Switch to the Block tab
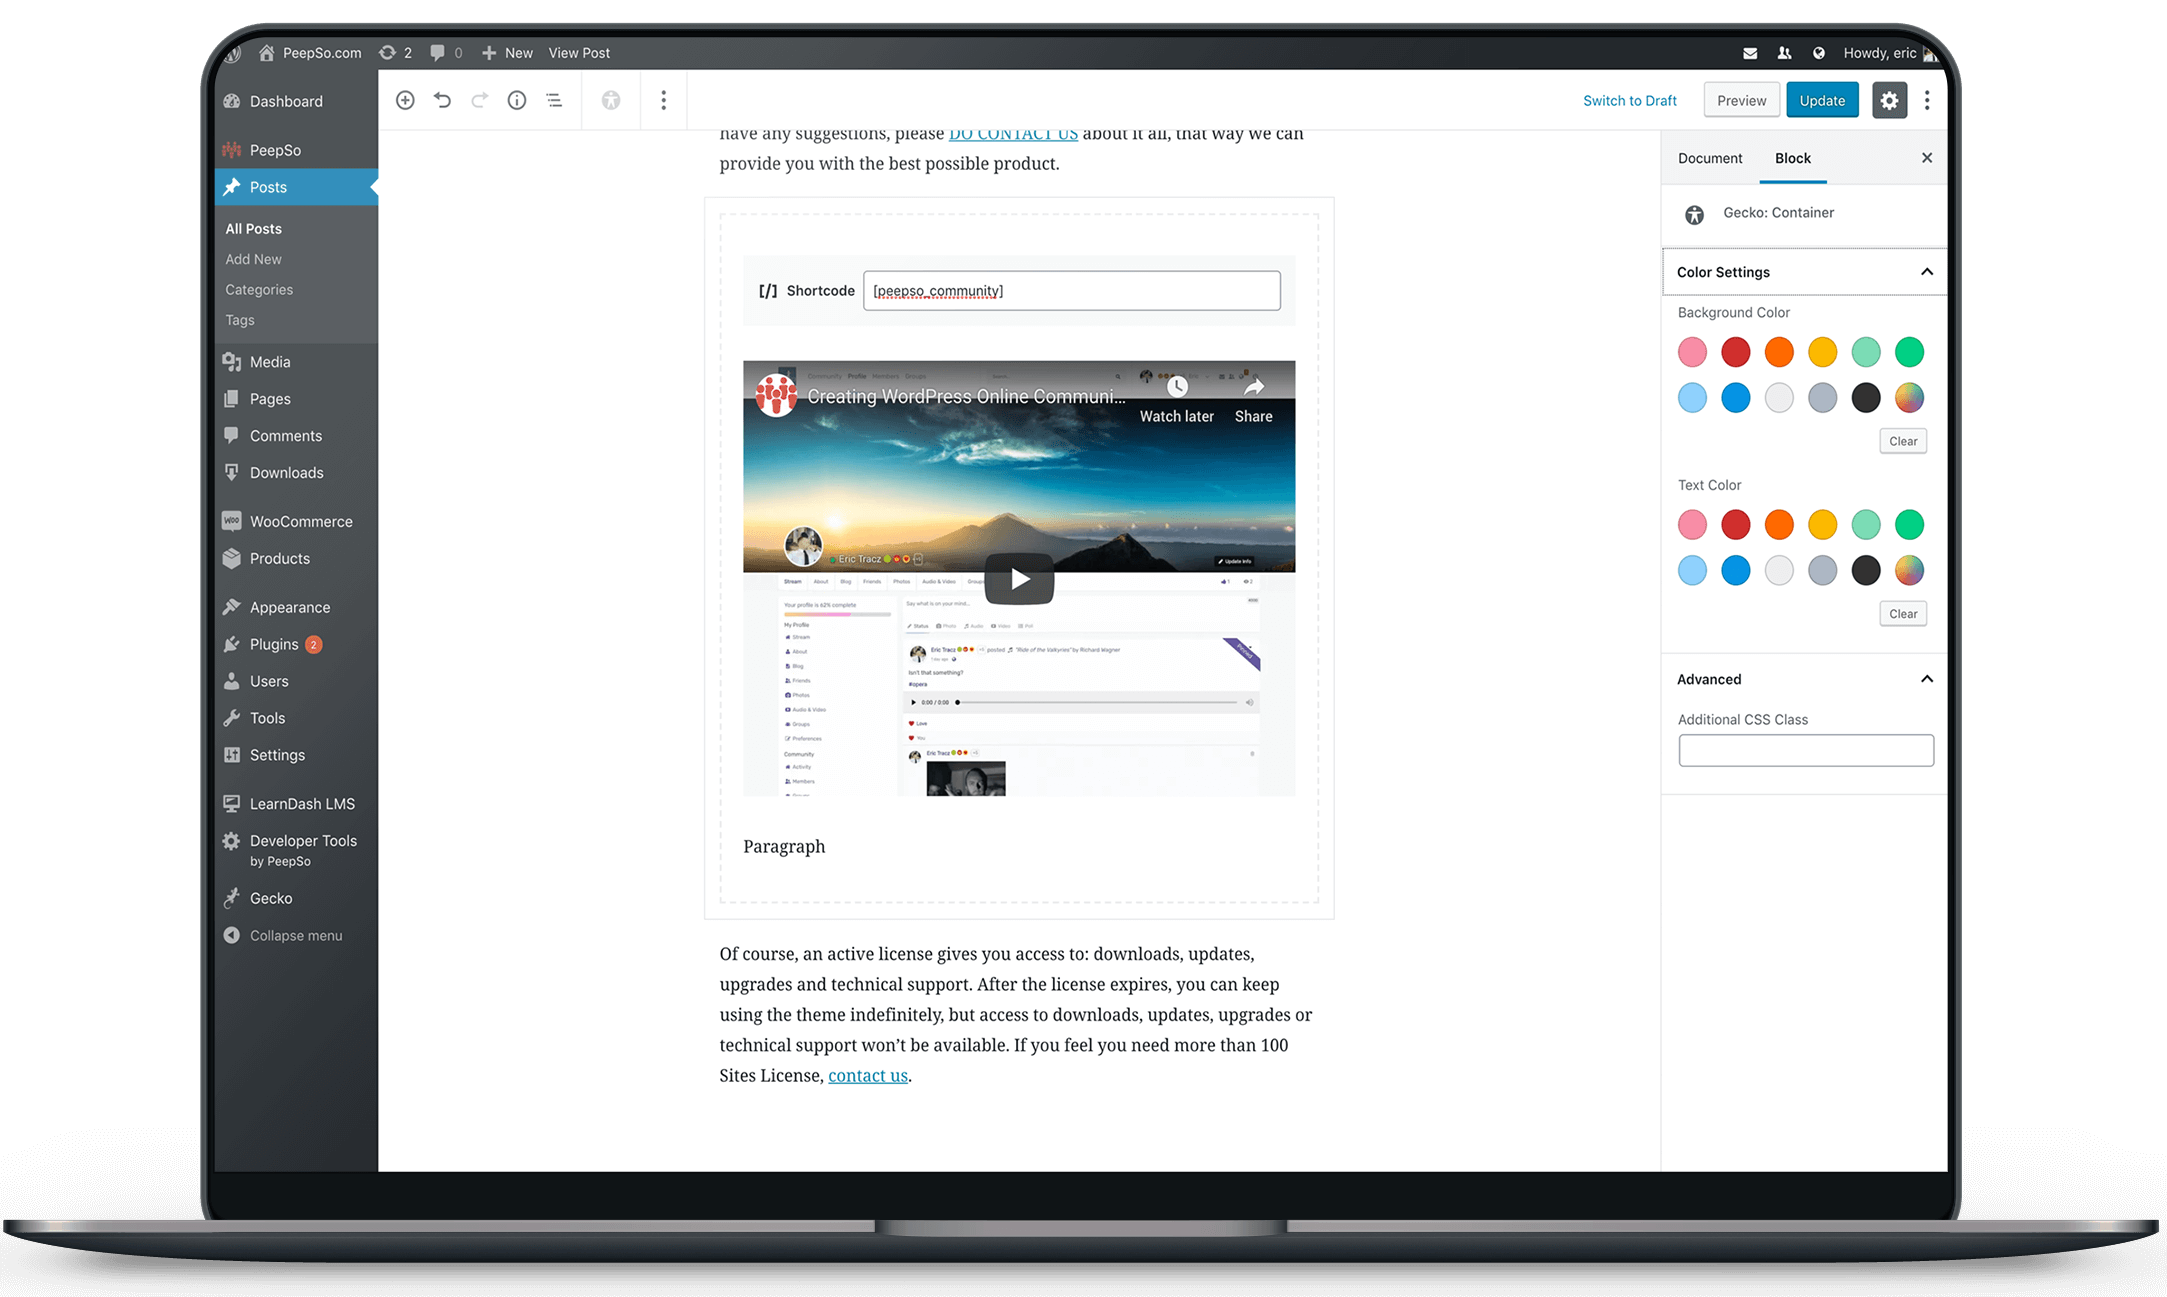The image size is (2167, 1297). pos(1790,157)
